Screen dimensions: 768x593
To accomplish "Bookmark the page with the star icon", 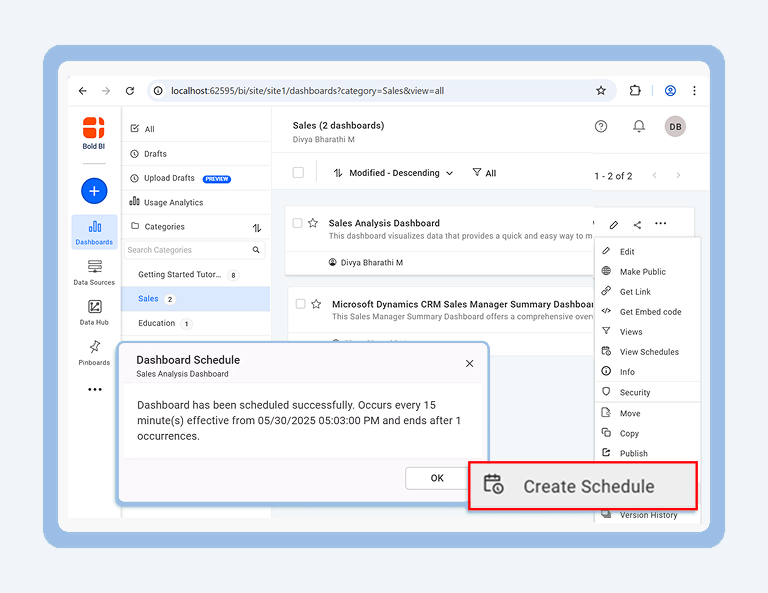I will [x=601, y=91].
